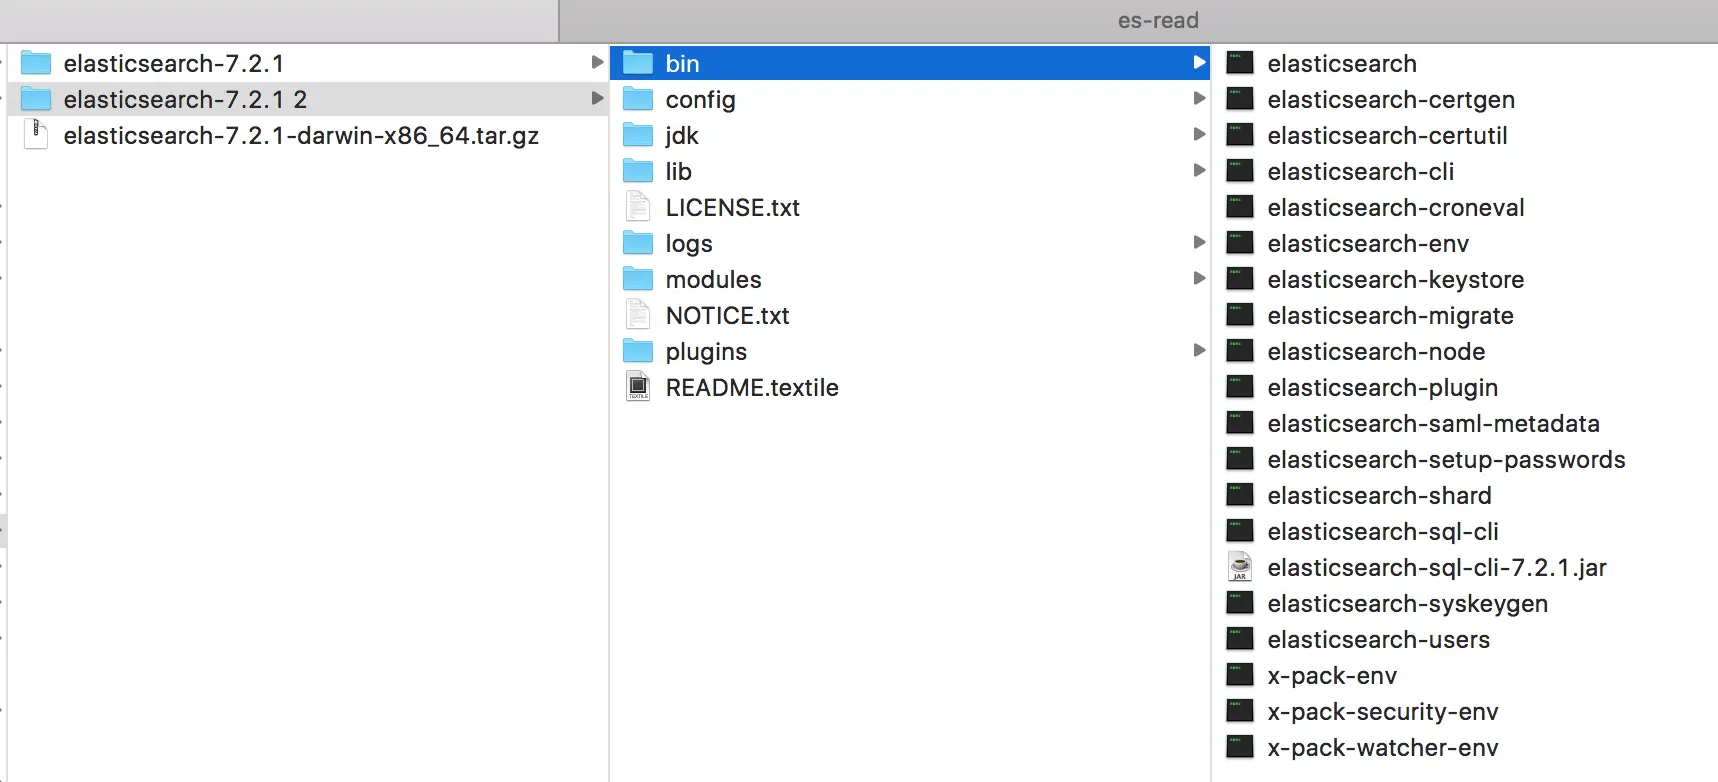Click the jdk folder icon
The image size is (1718, 782).
click(638, 135)
